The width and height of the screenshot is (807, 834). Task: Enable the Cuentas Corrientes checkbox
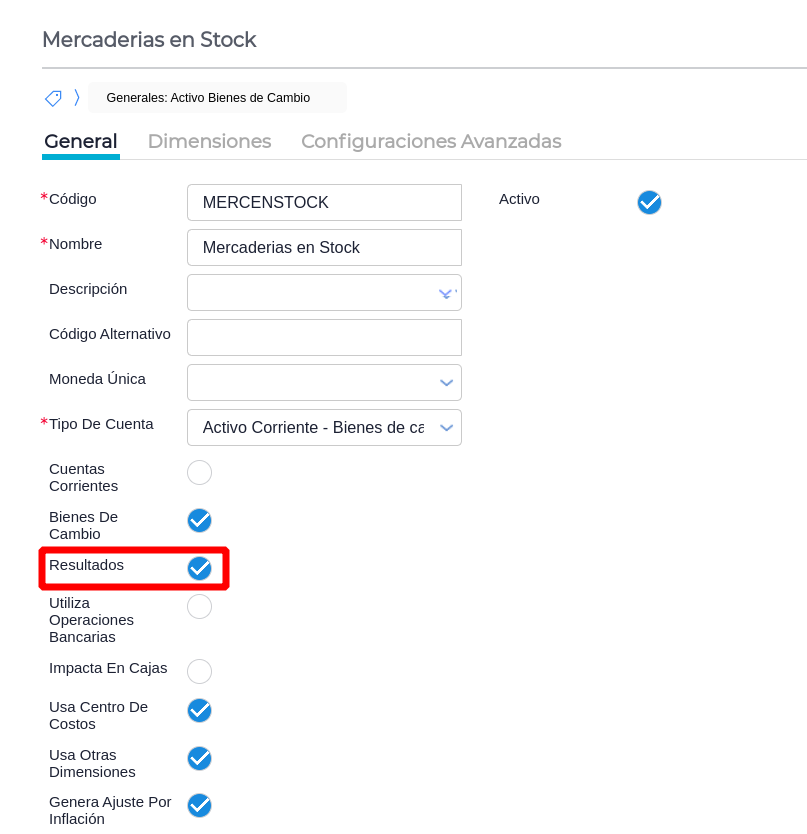(x=200, y=472)
